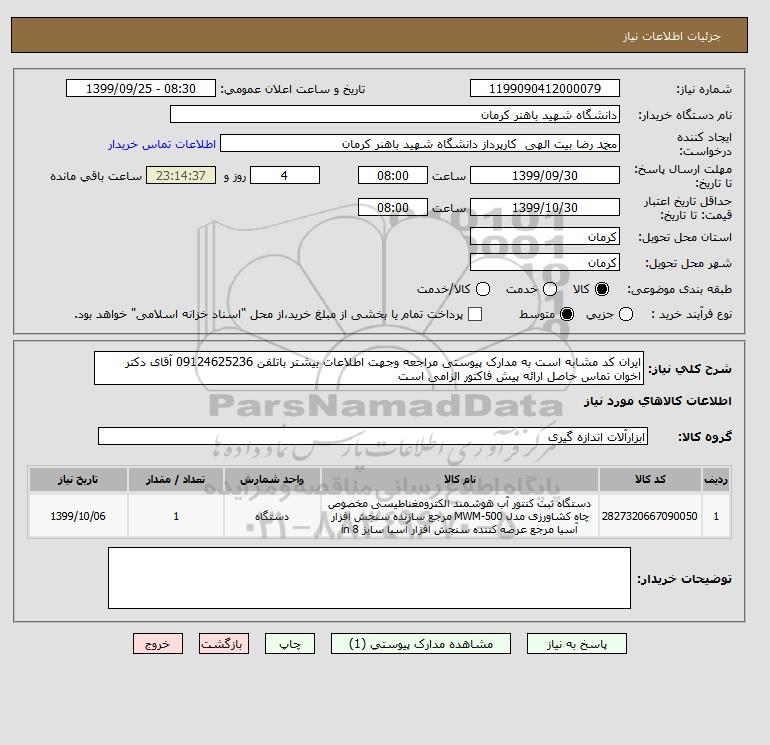Image resolution: width=770 pixels, height=745 pixels.
Task: Click the need date cell 1399/10/06
Action: point(78,516)
